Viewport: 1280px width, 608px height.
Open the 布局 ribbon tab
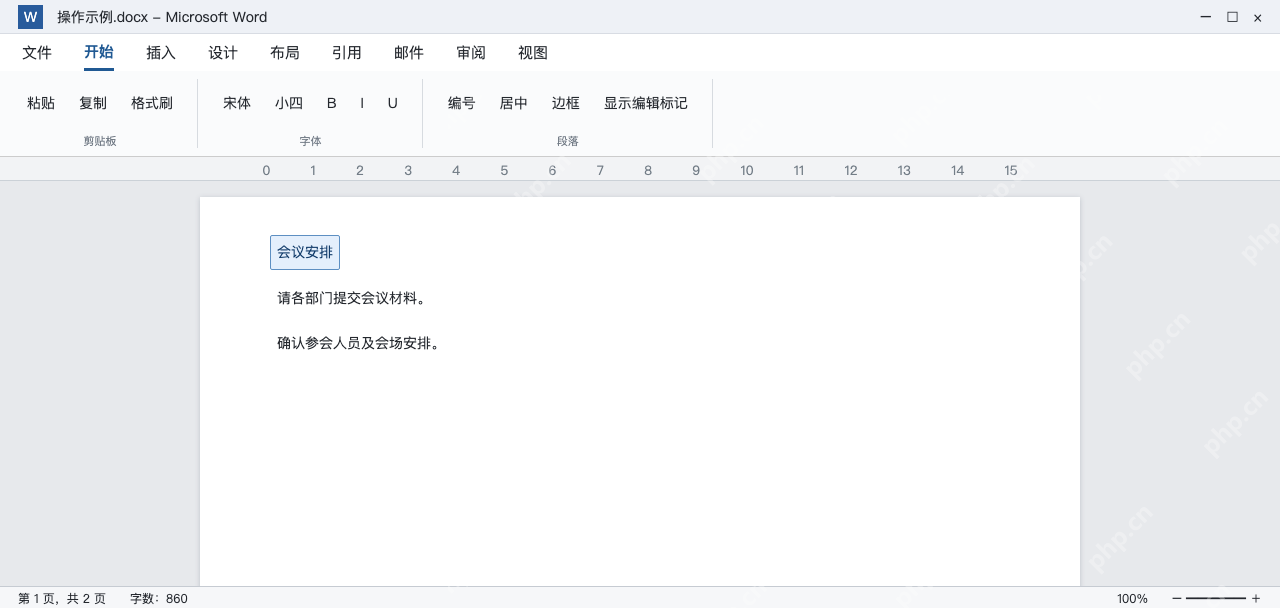285,53
